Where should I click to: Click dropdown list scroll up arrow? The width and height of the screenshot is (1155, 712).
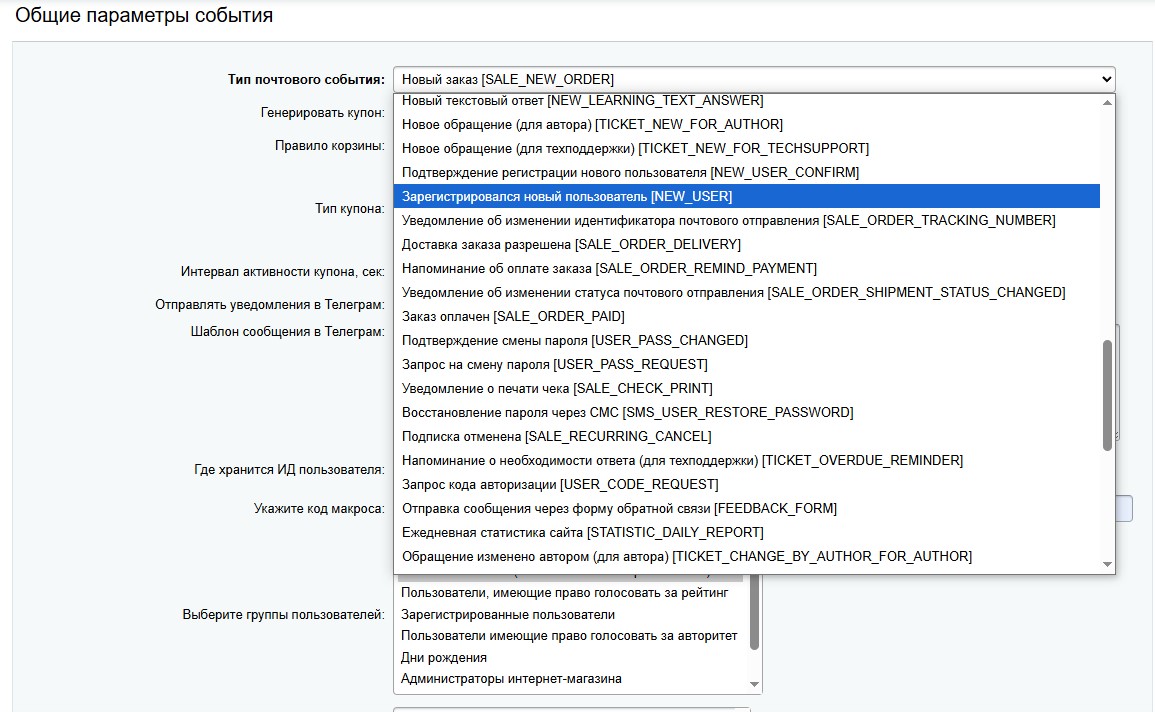[x=1107, y=102]
